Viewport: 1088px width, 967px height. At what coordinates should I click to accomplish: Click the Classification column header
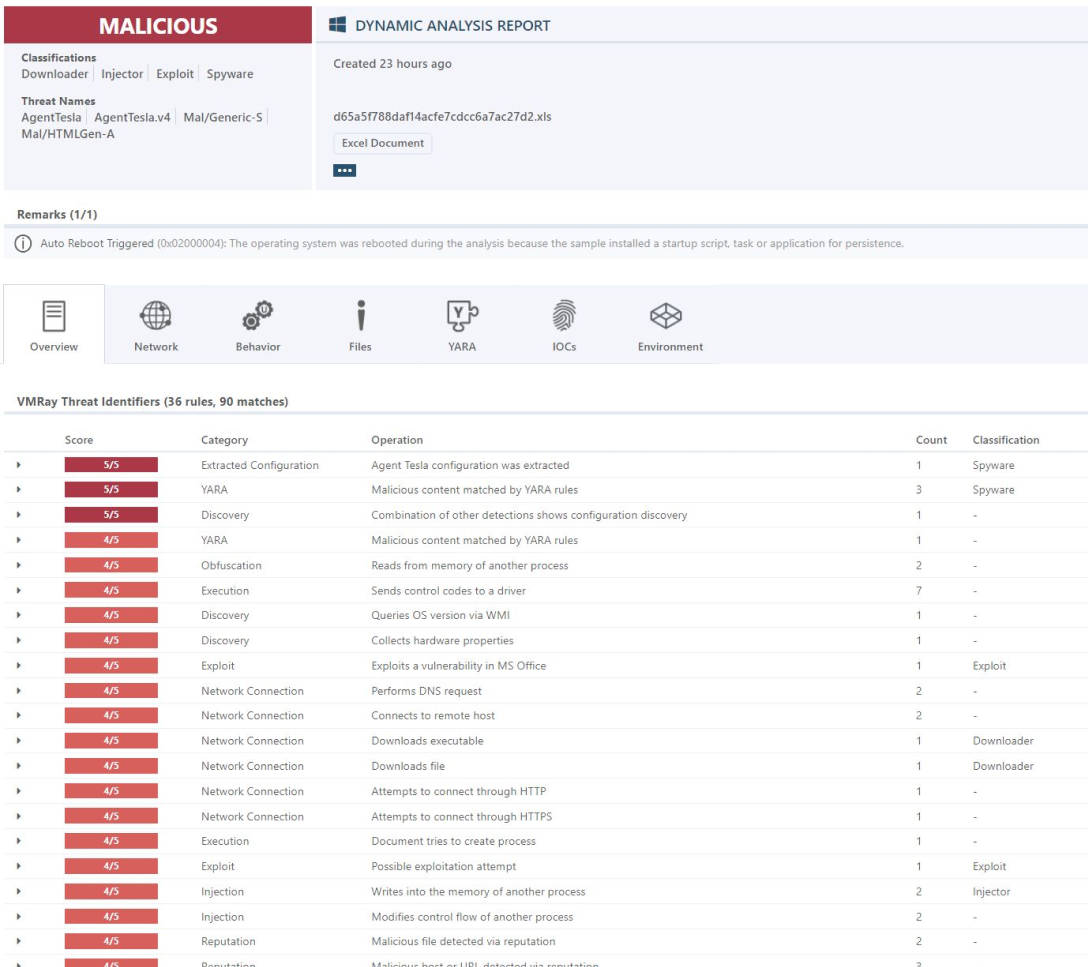(1006, 440)
